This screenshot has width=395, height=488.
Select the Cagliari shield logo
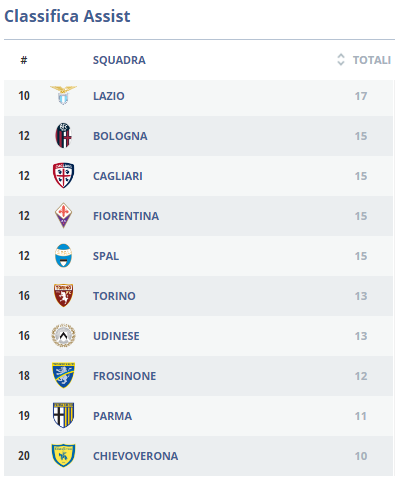pyautogui.click(x=63, y=175)
